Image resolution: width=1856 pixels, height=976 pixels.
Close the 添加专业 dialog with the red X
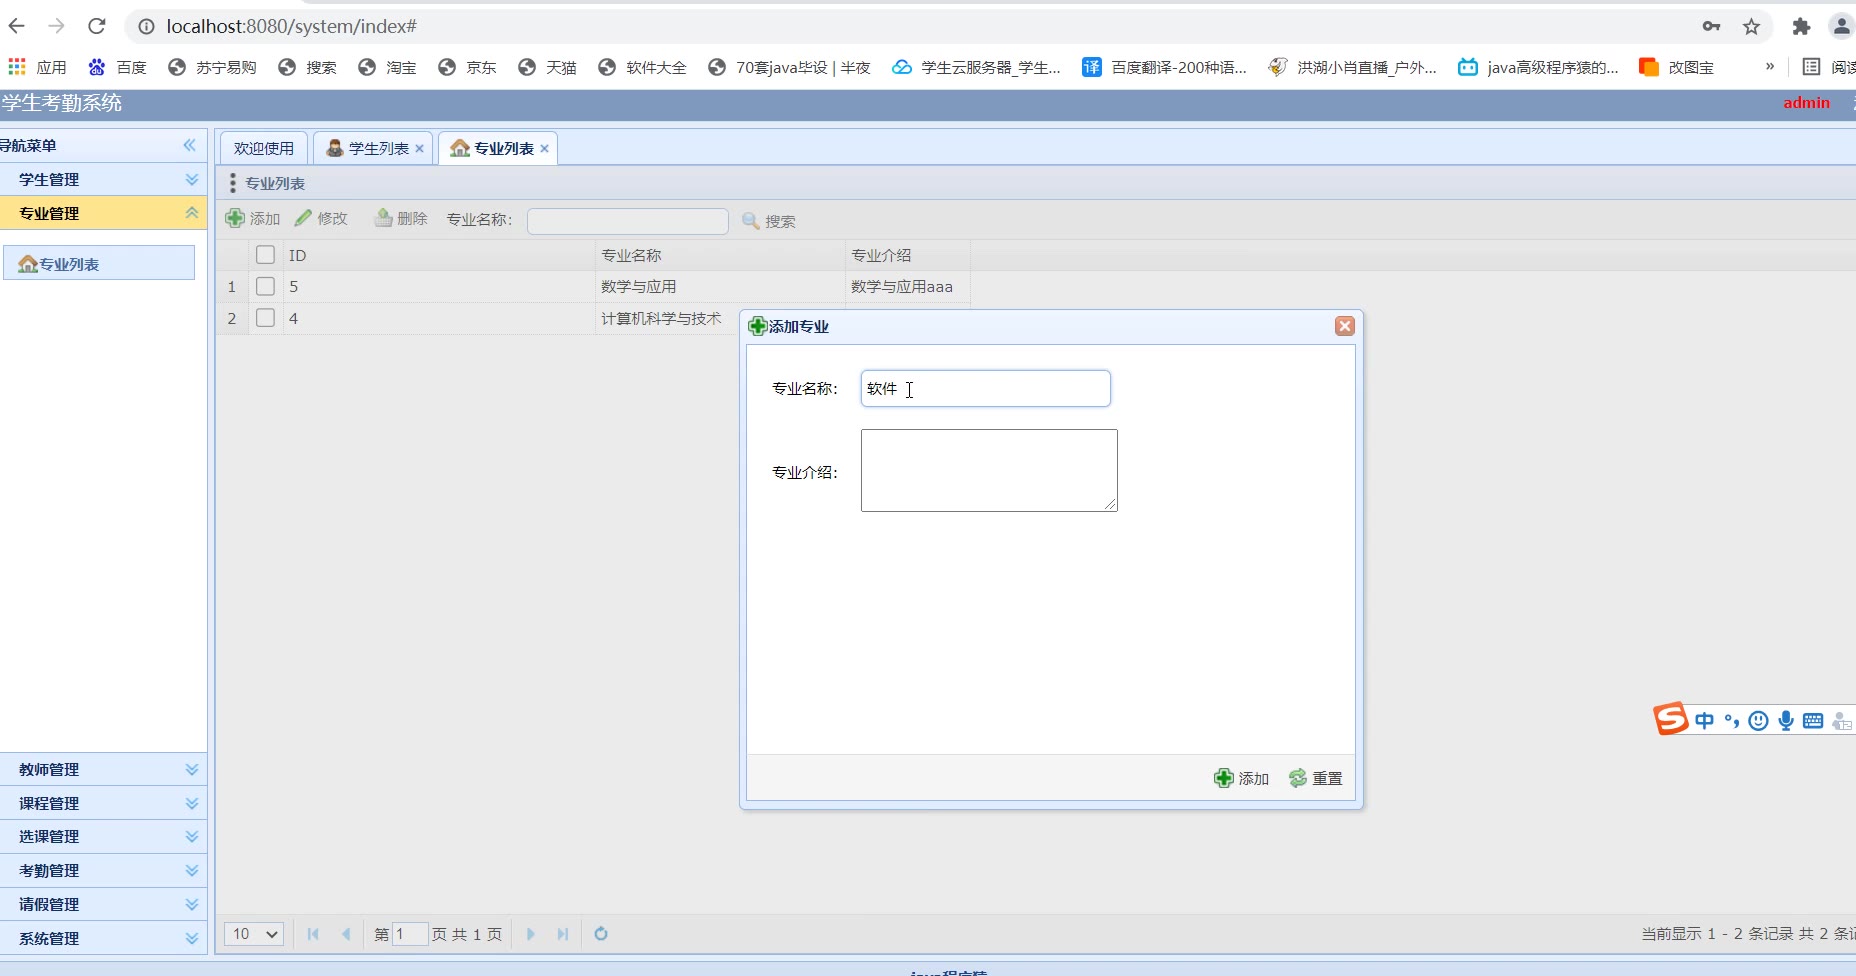click(x=1344, y=326)
